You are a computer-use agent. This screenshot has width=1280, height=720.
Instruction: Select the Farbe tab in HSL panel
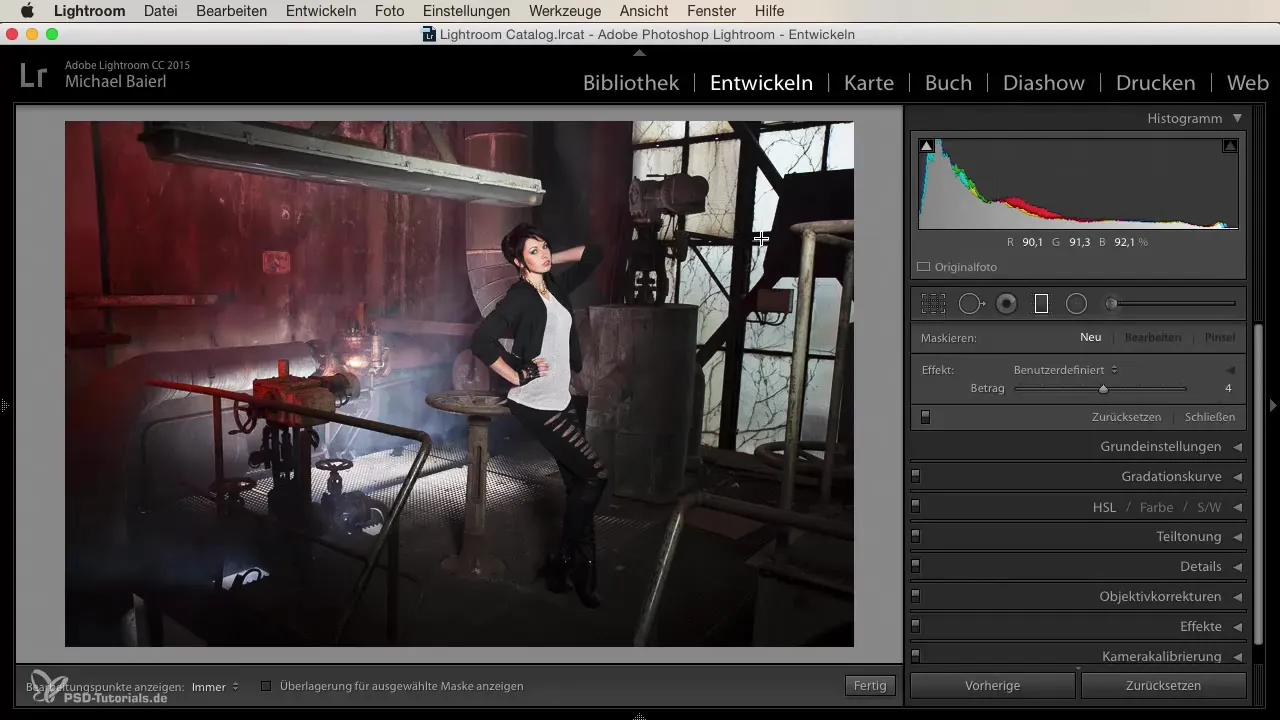[1156, 507]
